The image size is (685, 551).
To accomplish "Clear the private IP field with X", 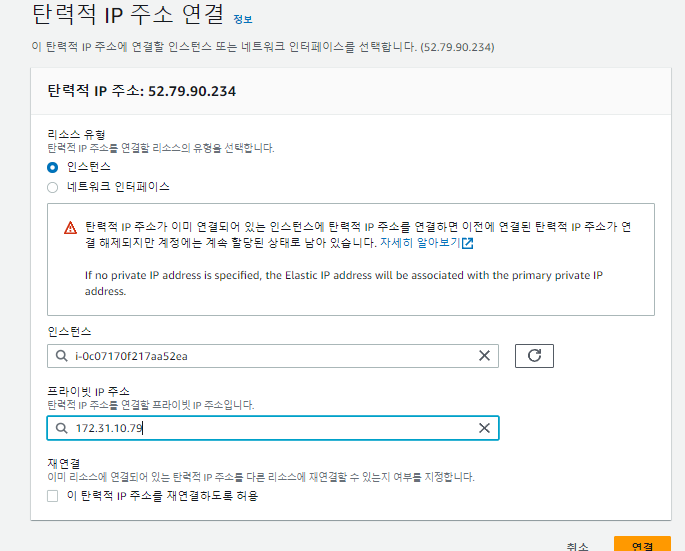I will (484, 428).
